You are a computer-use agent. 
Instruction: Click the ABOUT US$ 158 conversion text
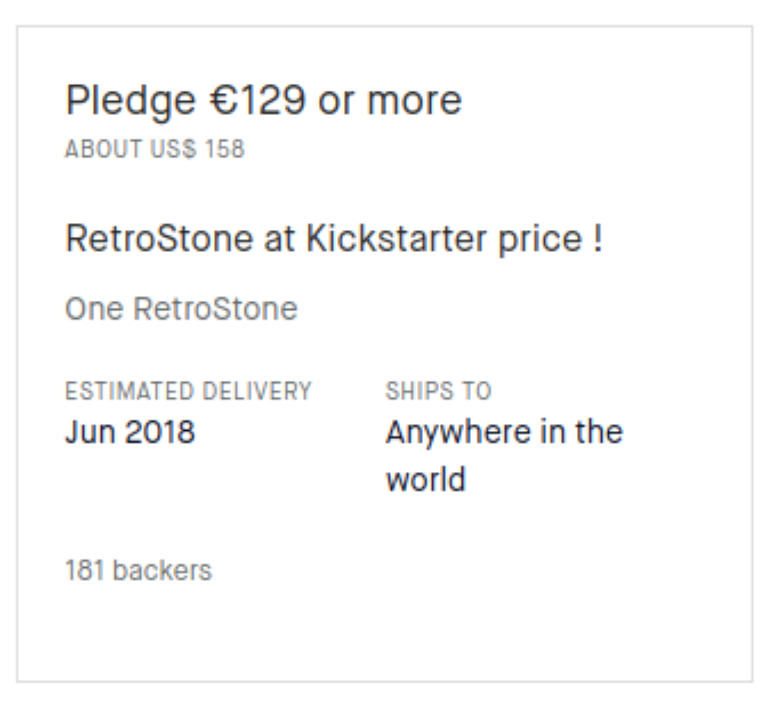154,151
